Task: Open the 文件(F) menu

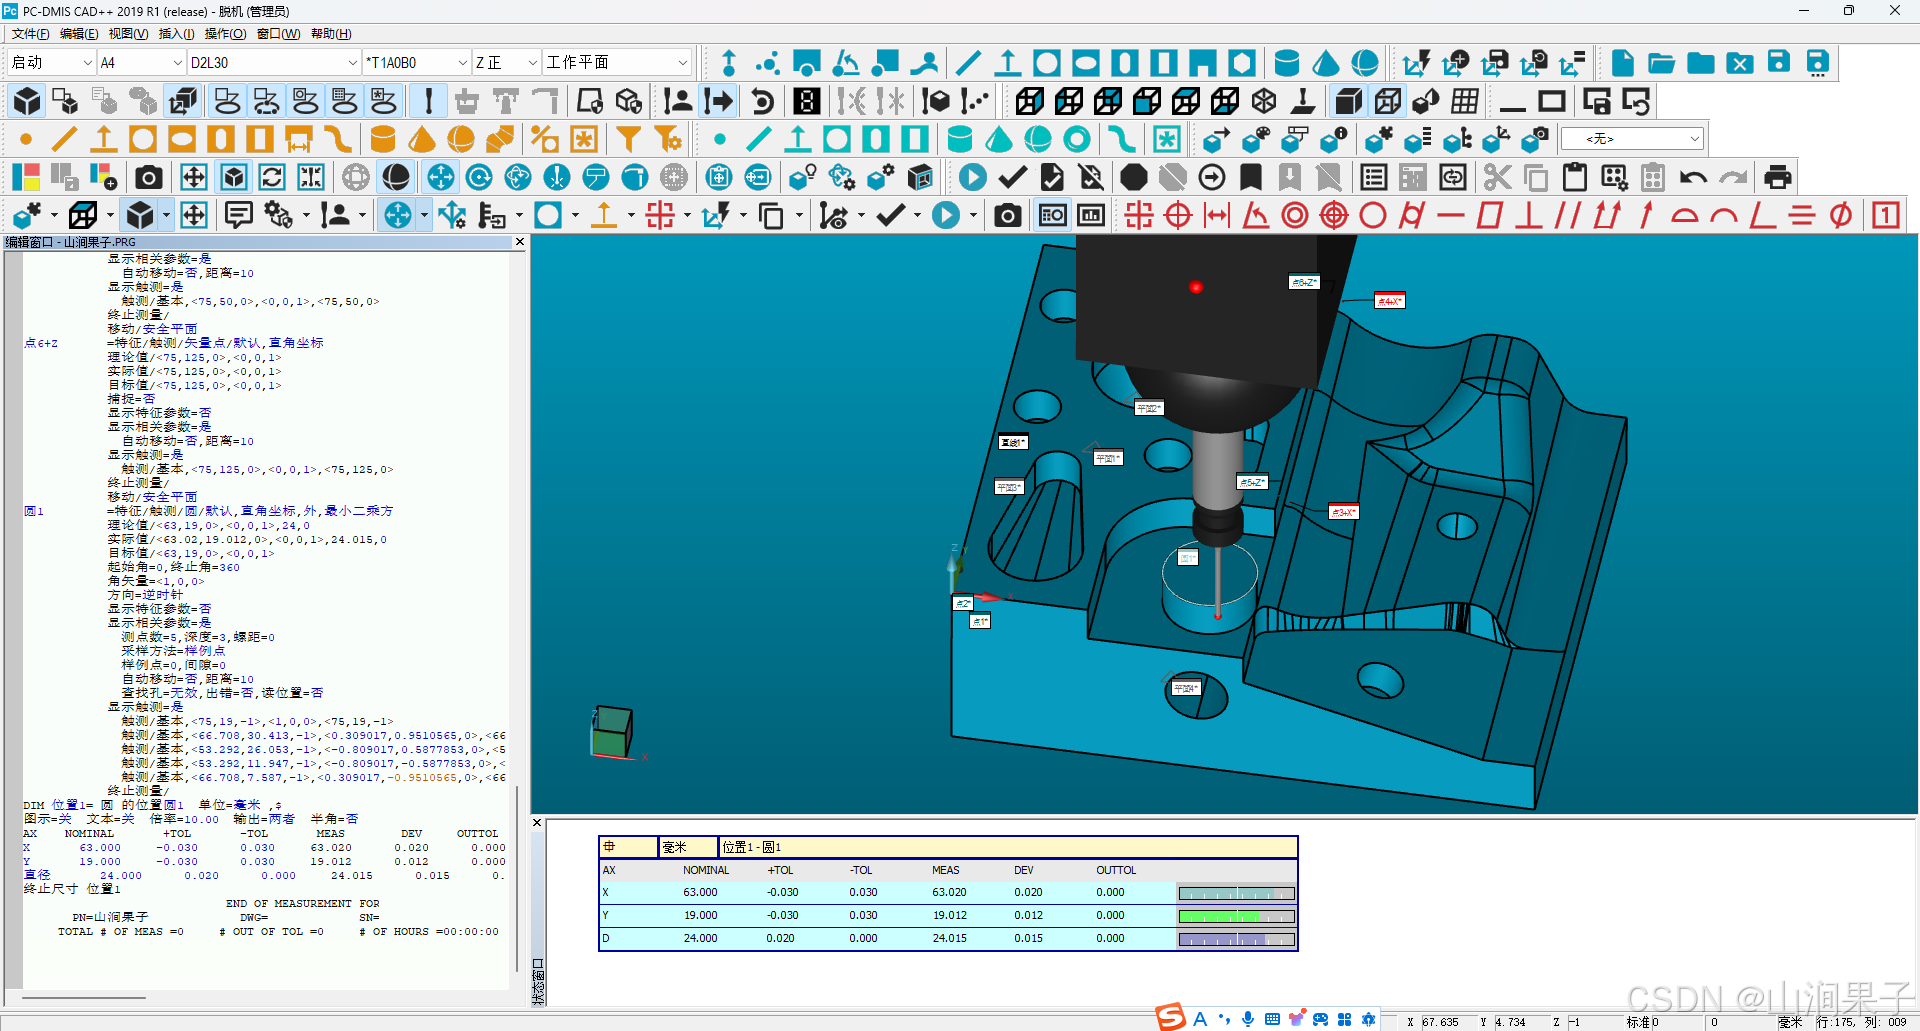Action: point(30,34)
